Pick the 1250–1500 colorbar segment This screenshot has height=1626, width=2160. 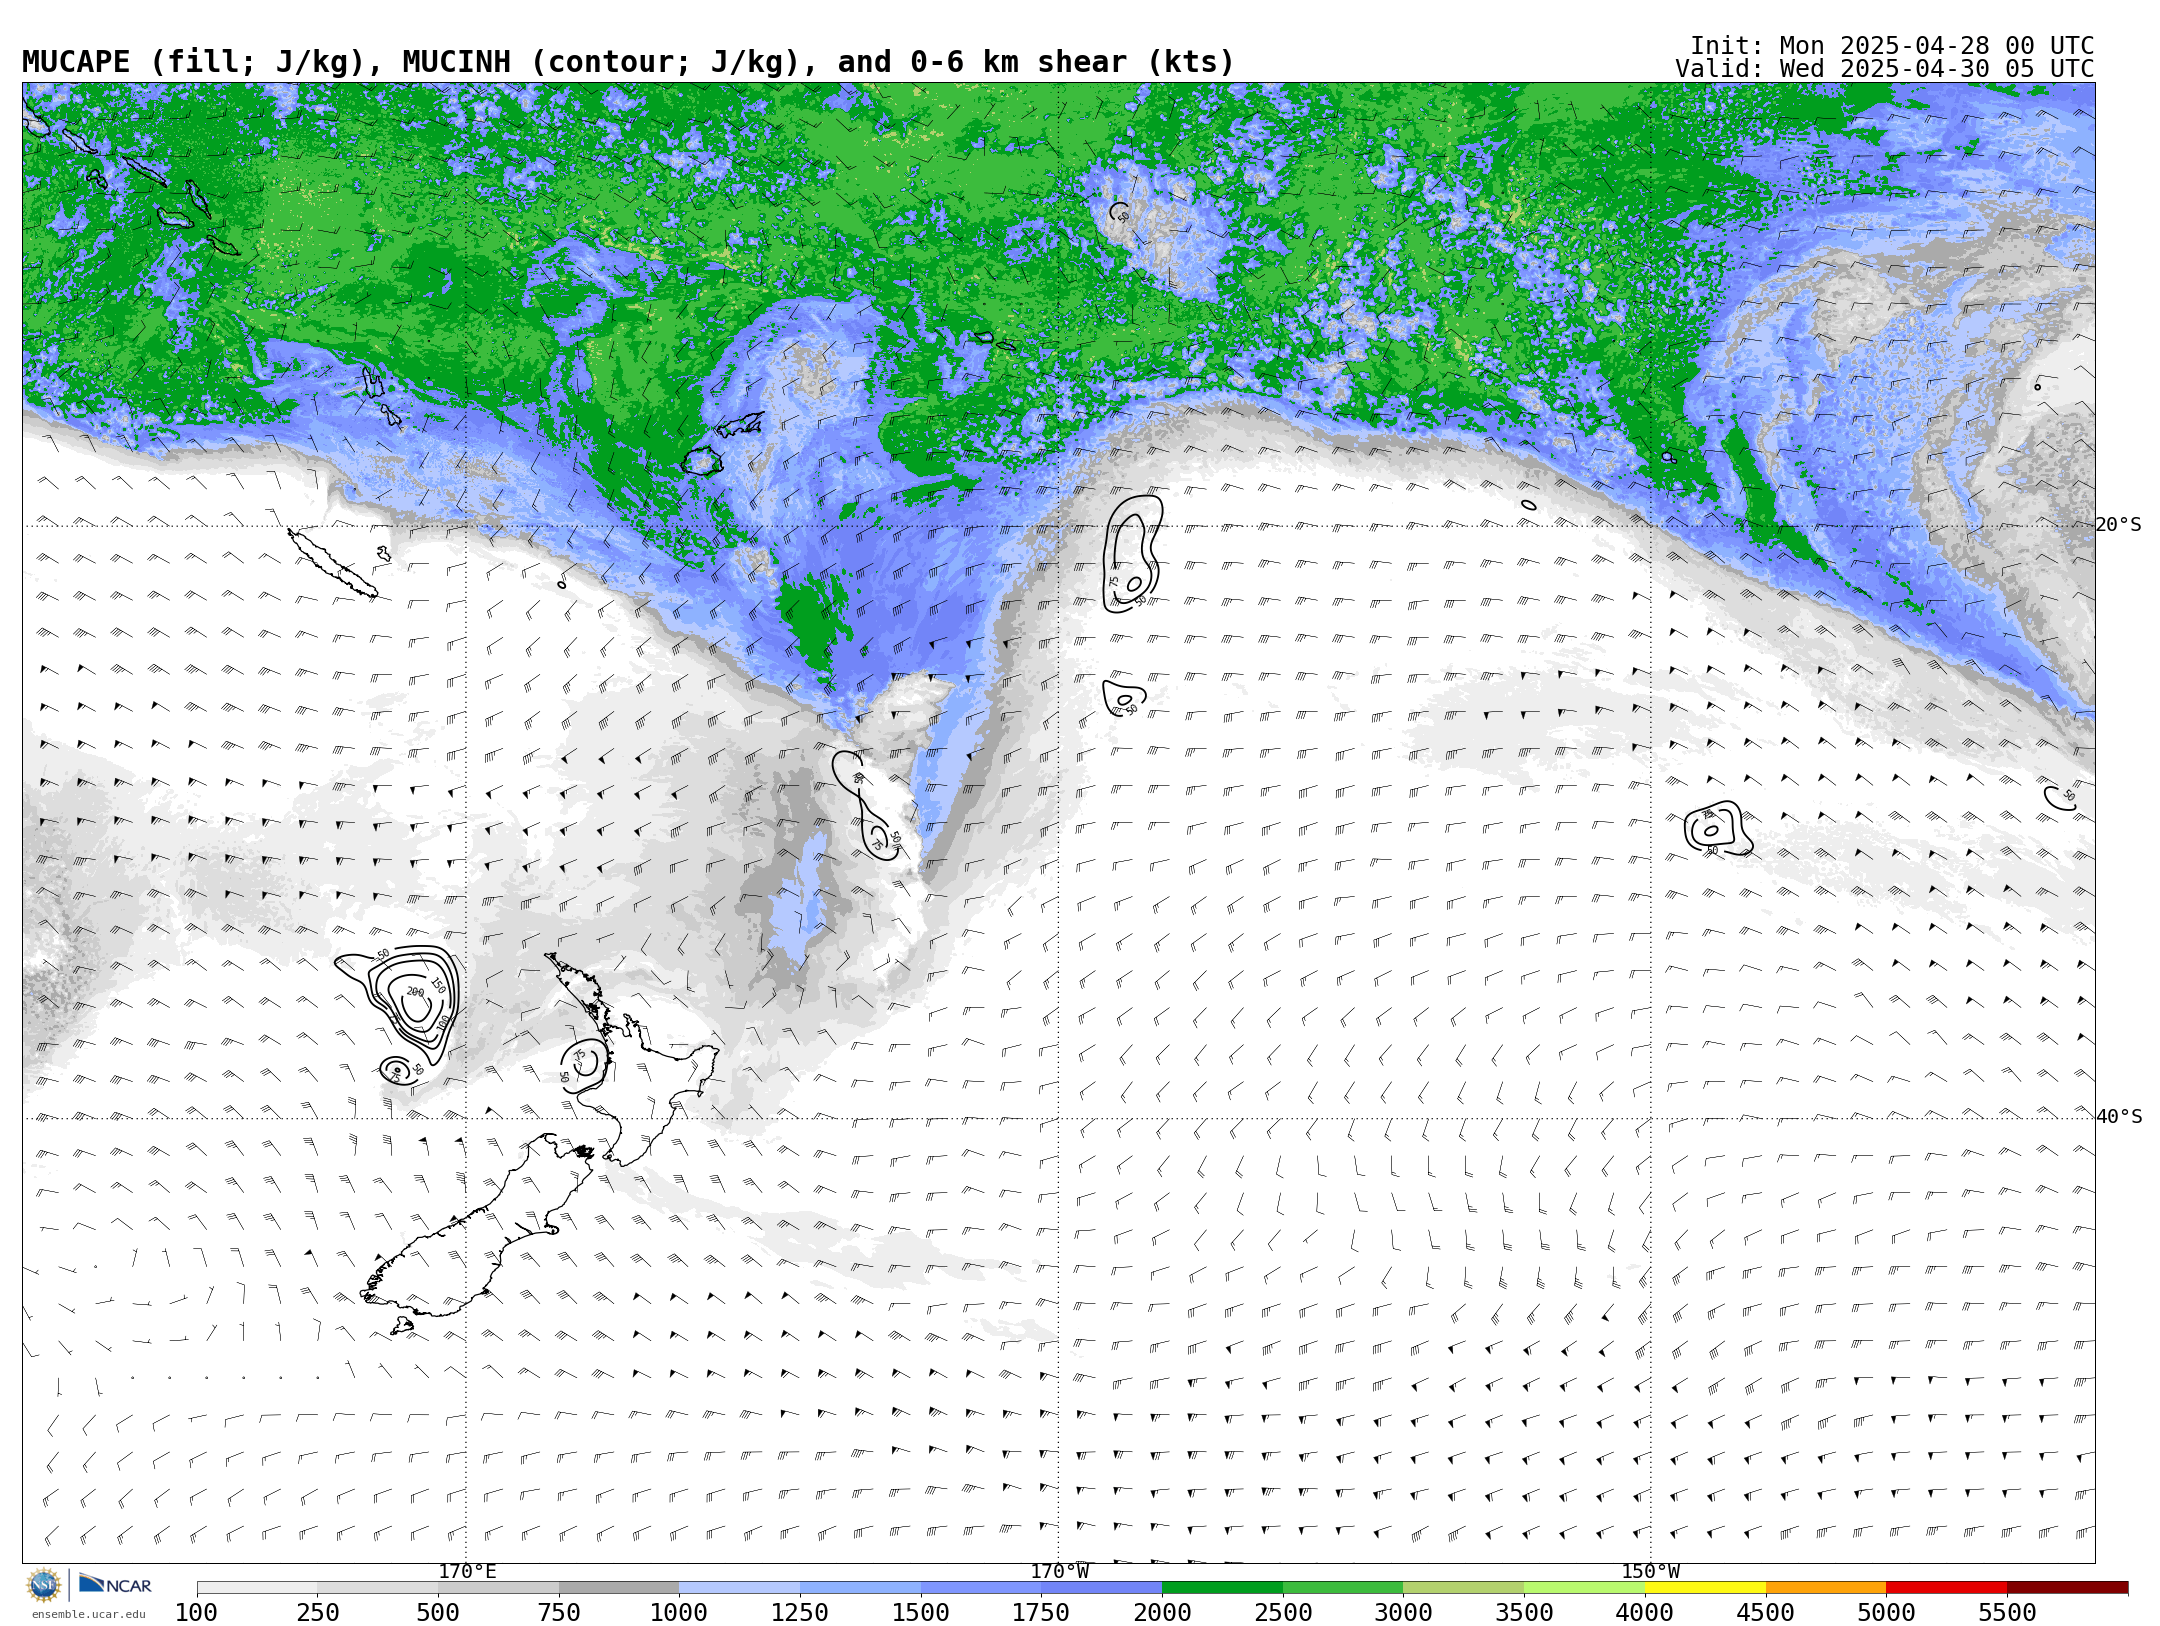click(860, 1588)
